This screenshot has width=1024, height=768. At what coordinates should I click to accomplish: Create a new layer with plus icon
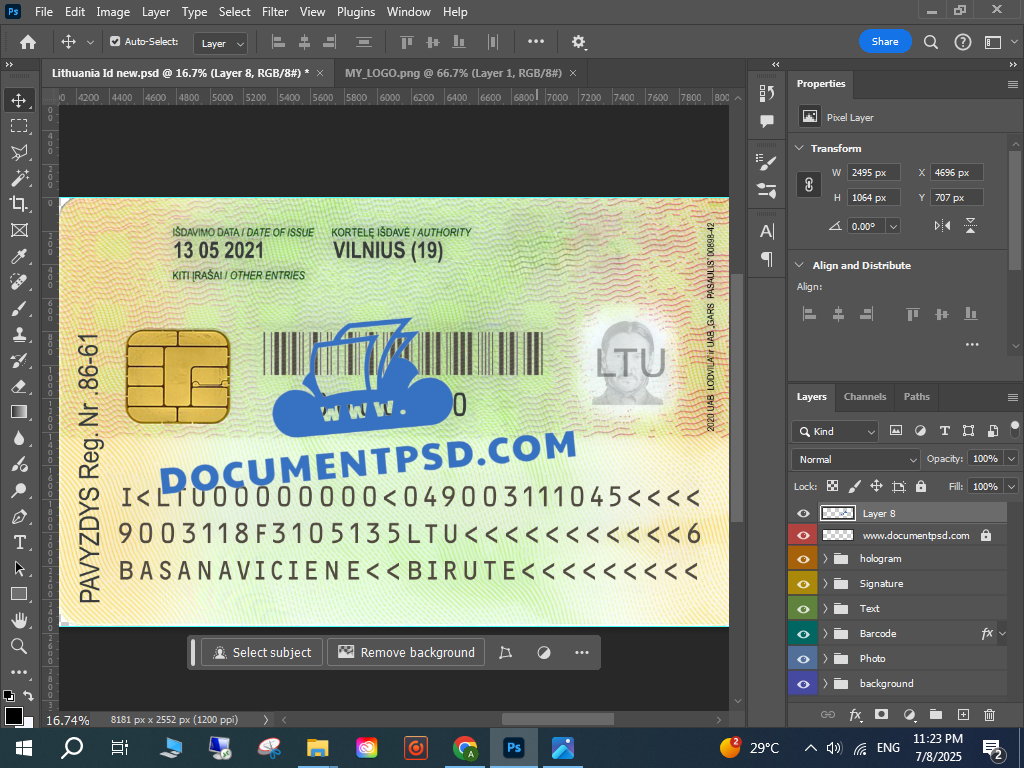pyautogui.click(x=963, y=714)
